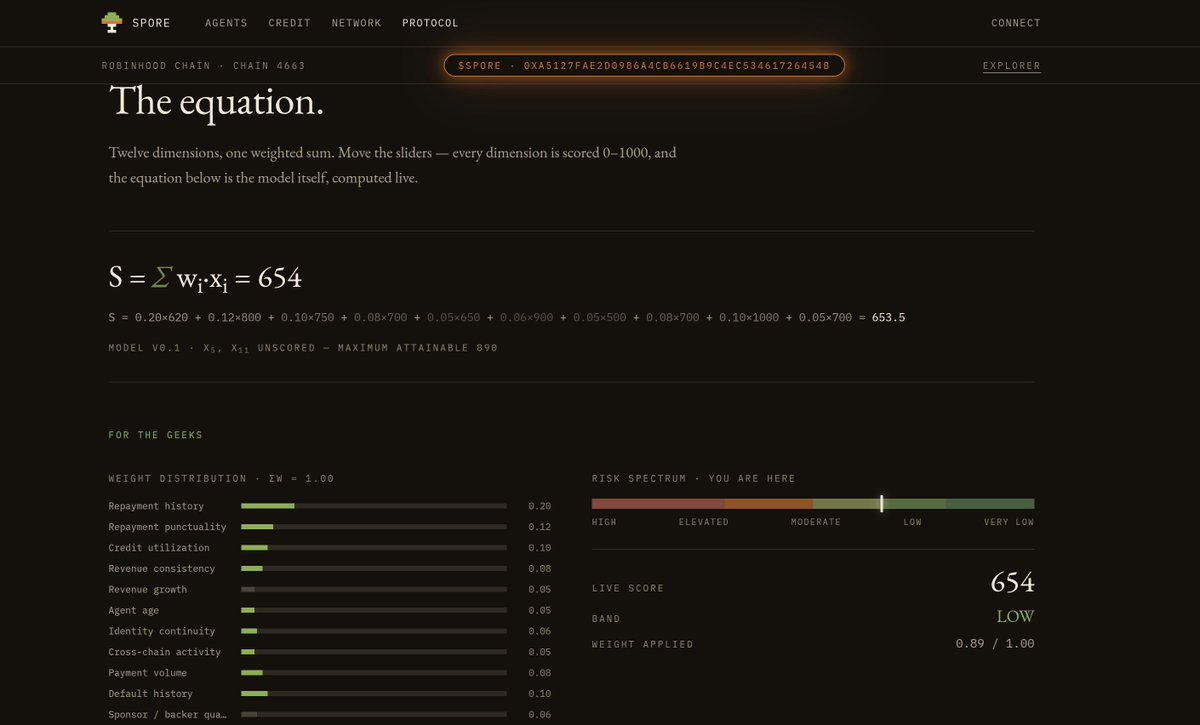
Task: Click the 'Default history' label
Action: (x=151, y=695)
